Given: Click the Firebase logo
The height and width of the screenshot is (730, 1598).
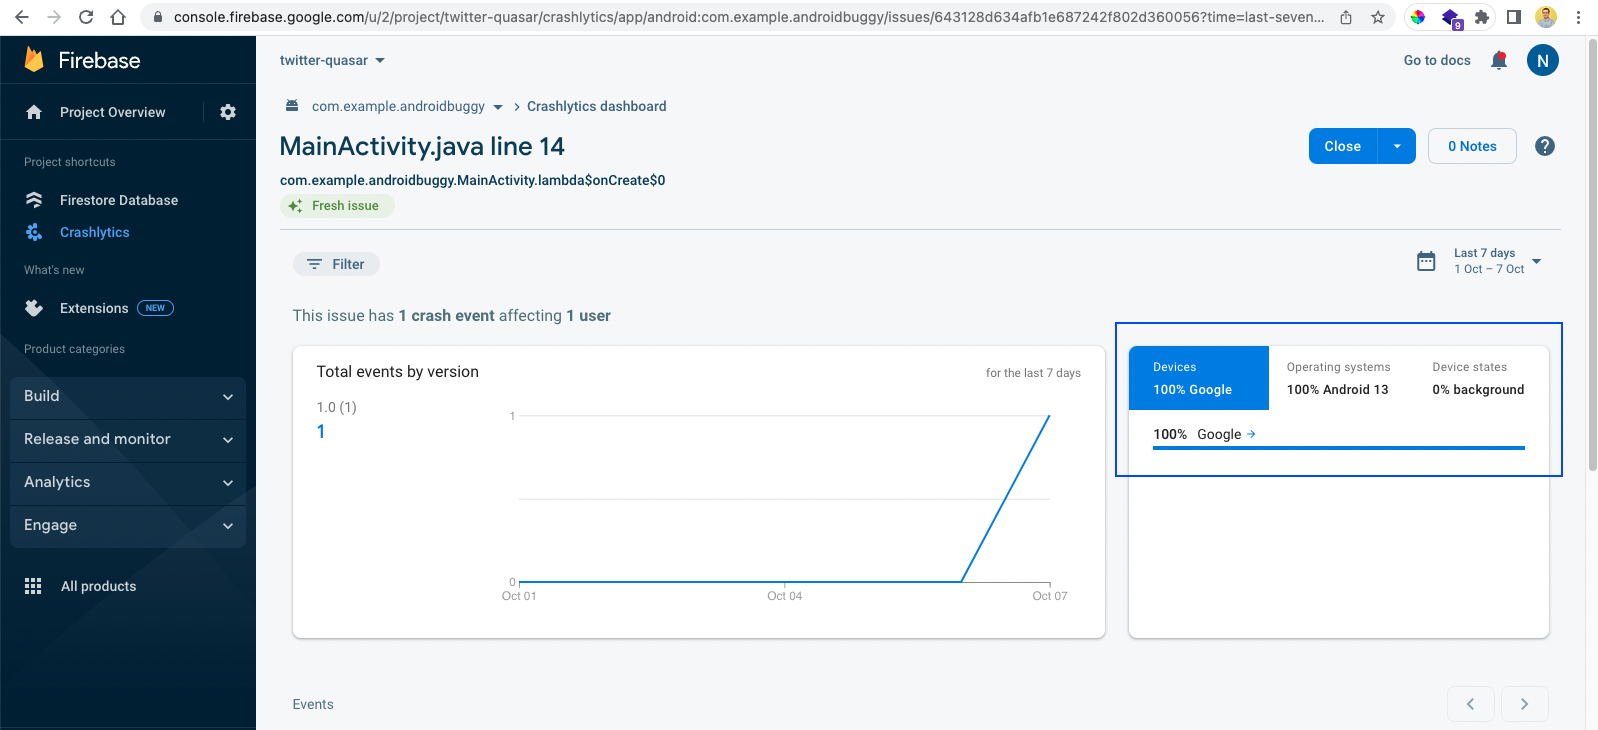Looking at the screenshot, I should click(82, 60).
